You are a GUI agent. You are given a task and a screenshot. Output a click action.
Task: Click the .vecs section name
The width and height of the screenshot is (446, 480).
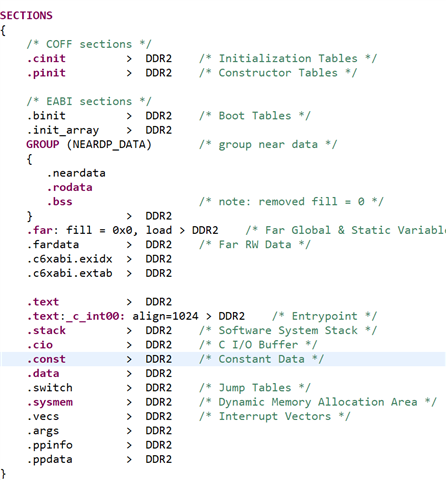click(43, 417)
